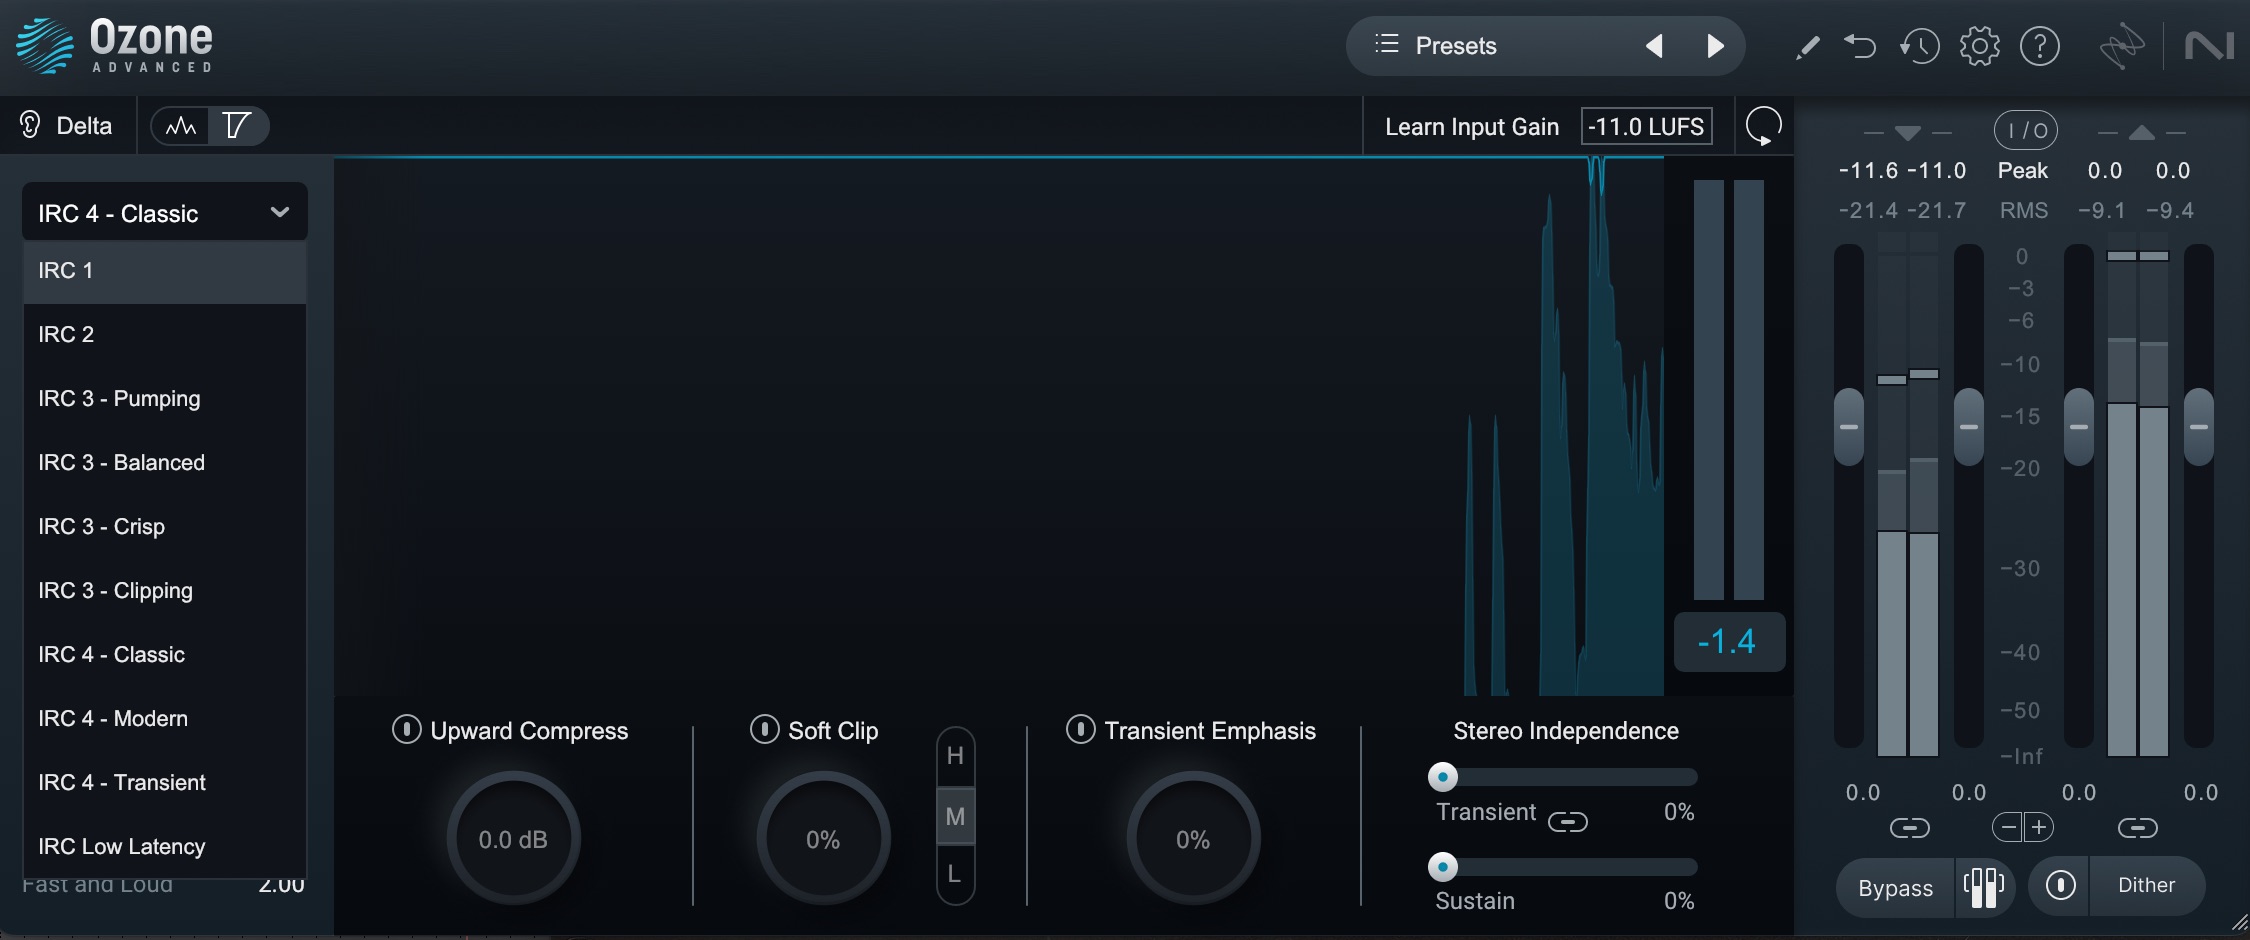Viewport: 2250px width, 940px height.
Task: Open the history clock icon
Action: click(1919, 46)
